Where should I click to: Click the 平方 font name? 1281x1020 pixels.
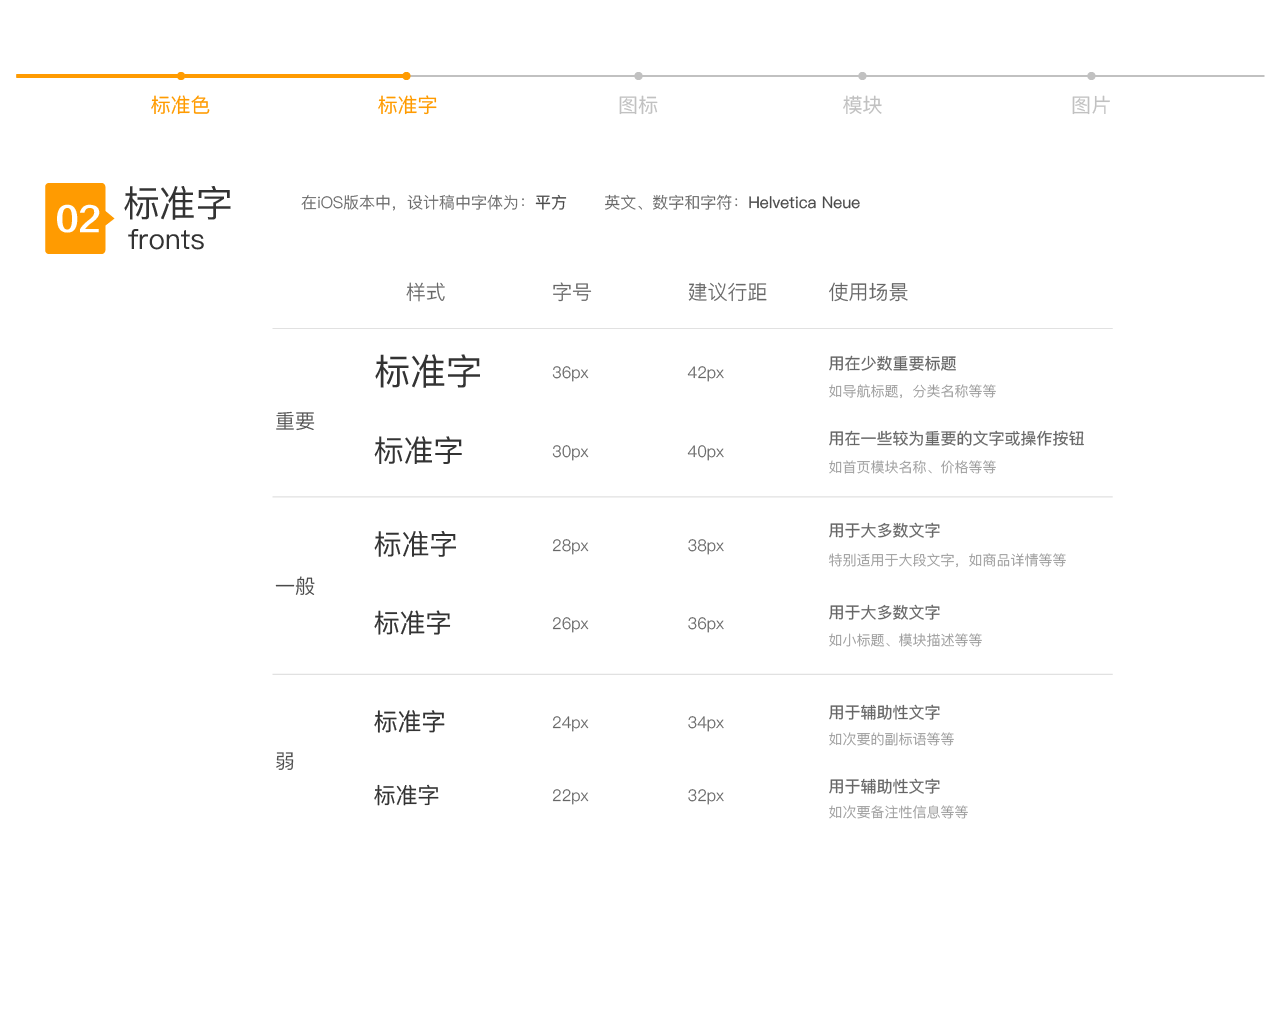[551, 203]
